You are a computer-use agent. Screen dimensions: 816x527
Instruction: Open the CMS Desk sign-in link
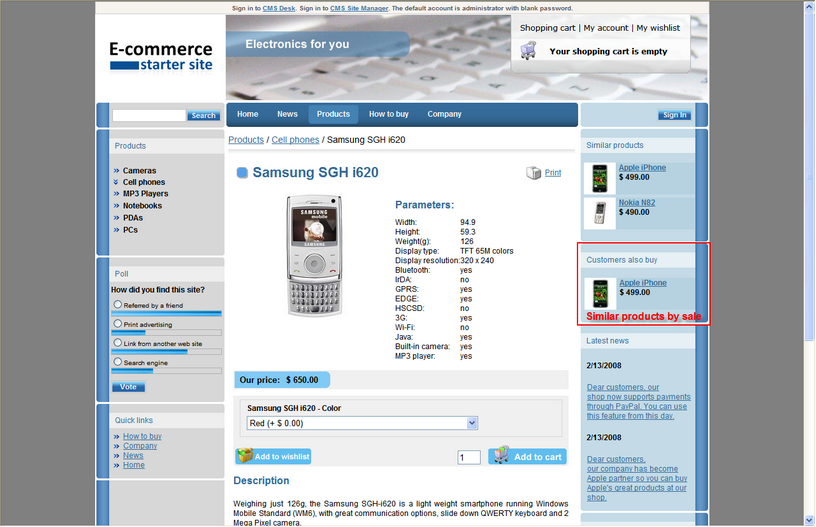(x=279, y=8)
